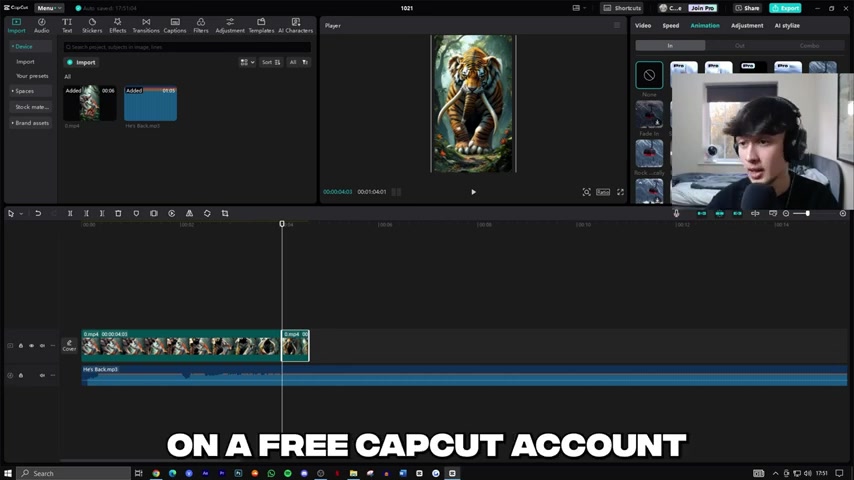The height and width of the screenshot is (480, 854).
Task: Click the full screen icon in Player
Action: click(x=620, y=192)
